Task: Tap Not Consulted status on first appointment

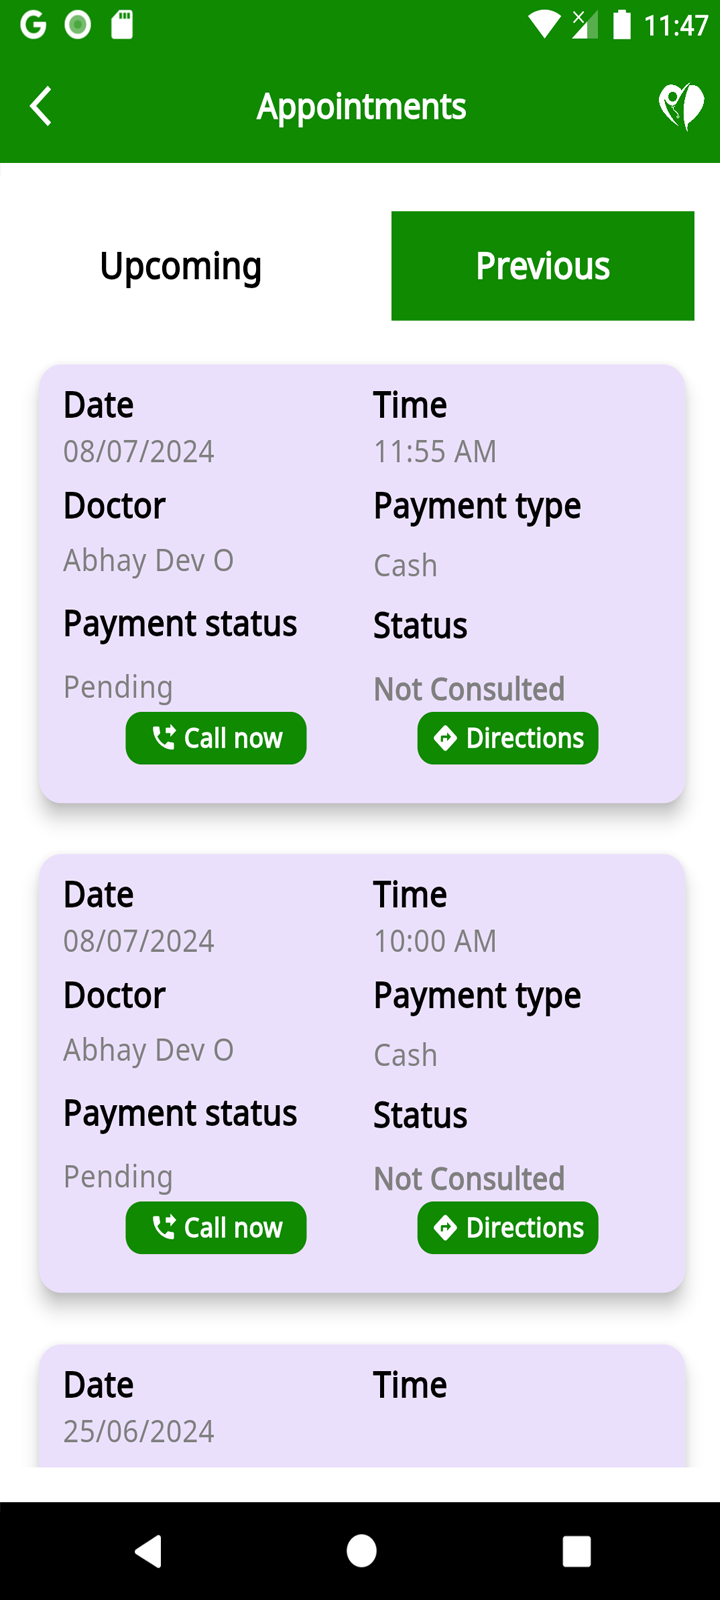Action: [469, 689]
